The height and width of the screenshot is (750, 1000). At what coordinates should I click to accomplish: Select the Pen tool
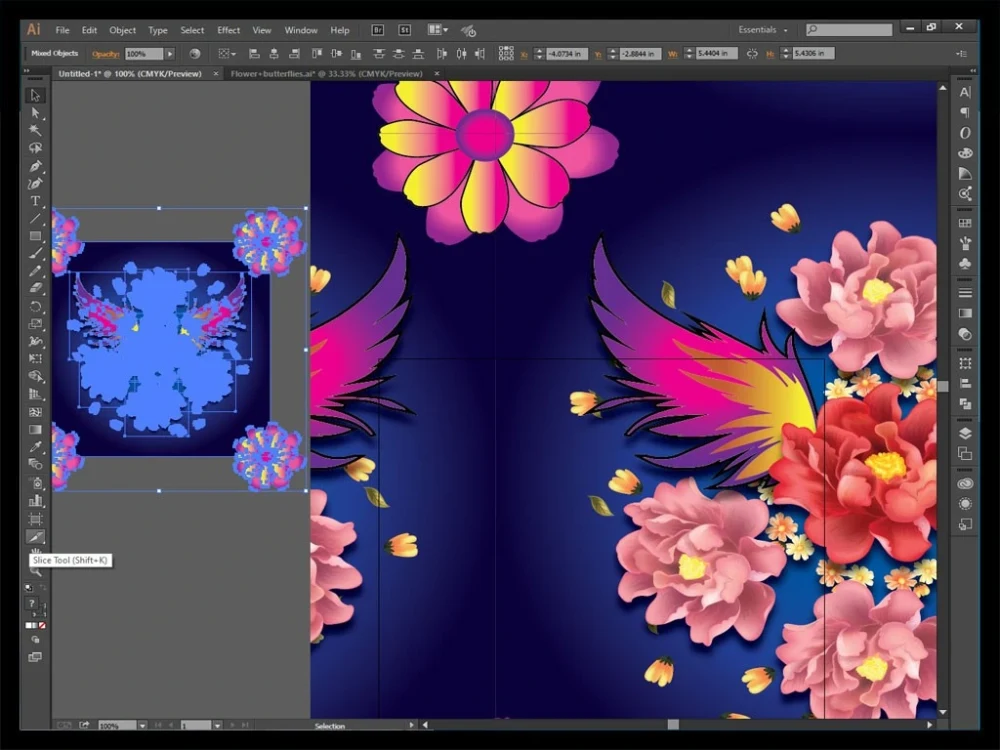point(35,166)
